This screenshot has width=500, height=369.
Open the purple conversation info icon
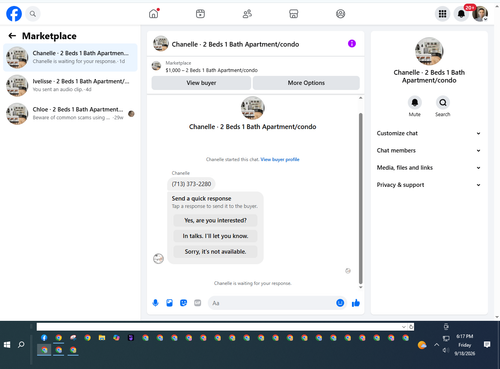point(352,43)
